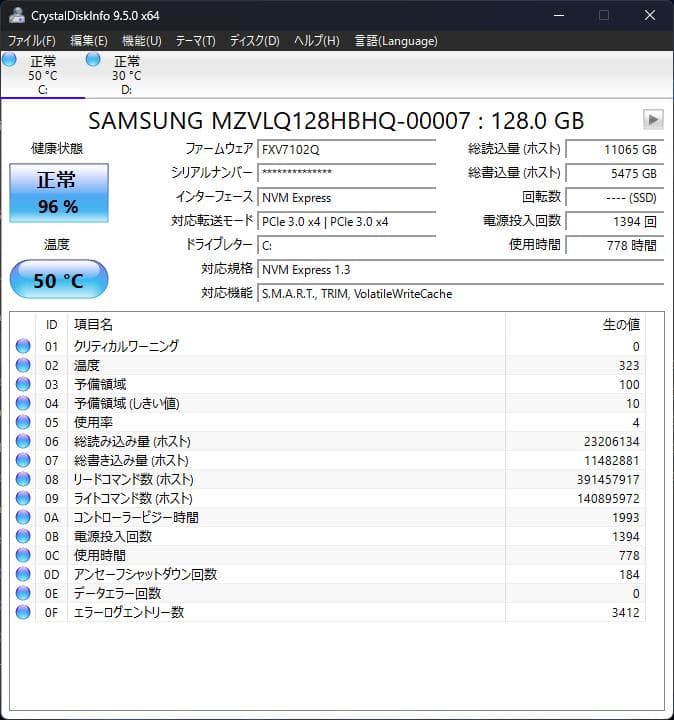Select the データエラー回数 attribute name
The image size is (674, 720).
click(x=118, y=593)
